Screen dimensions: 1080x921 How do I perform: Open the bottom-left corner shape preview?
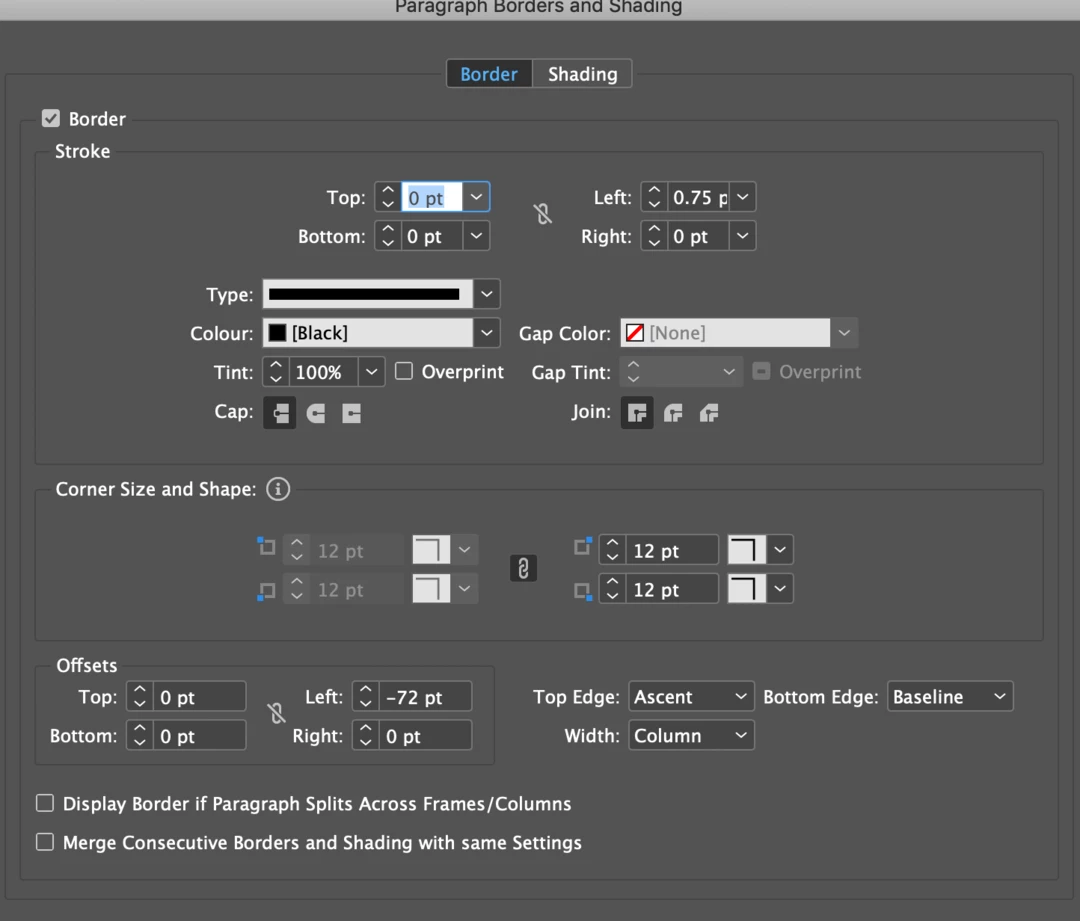click(431, 589)
